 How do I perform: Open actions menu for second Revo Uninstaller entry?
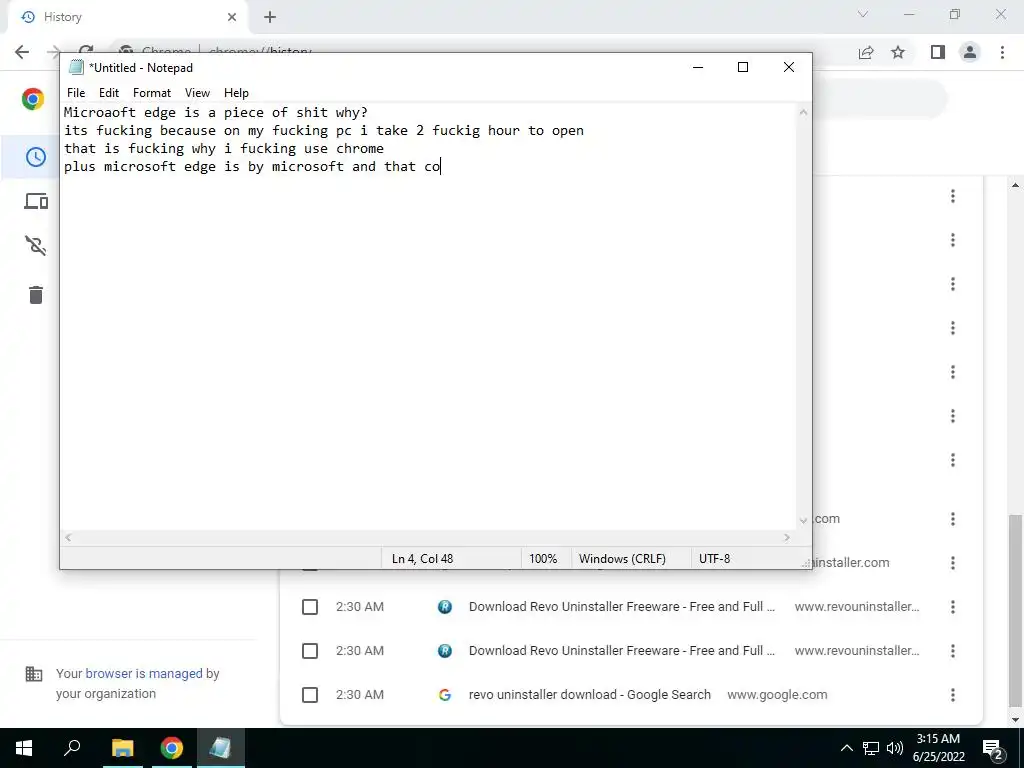point(953,651)
